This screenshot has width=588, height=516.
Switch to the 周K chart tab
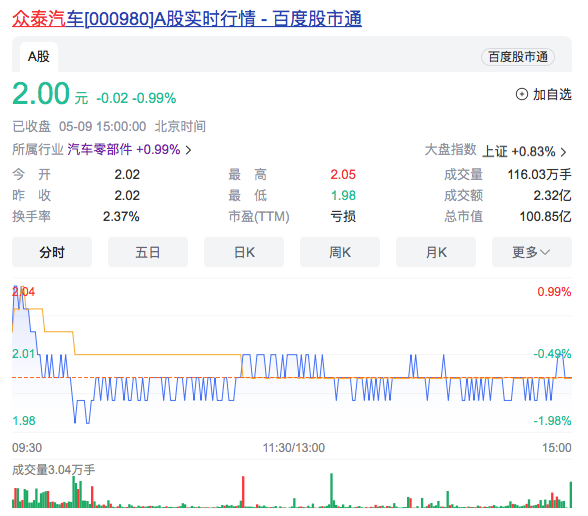tap(340, 252)
